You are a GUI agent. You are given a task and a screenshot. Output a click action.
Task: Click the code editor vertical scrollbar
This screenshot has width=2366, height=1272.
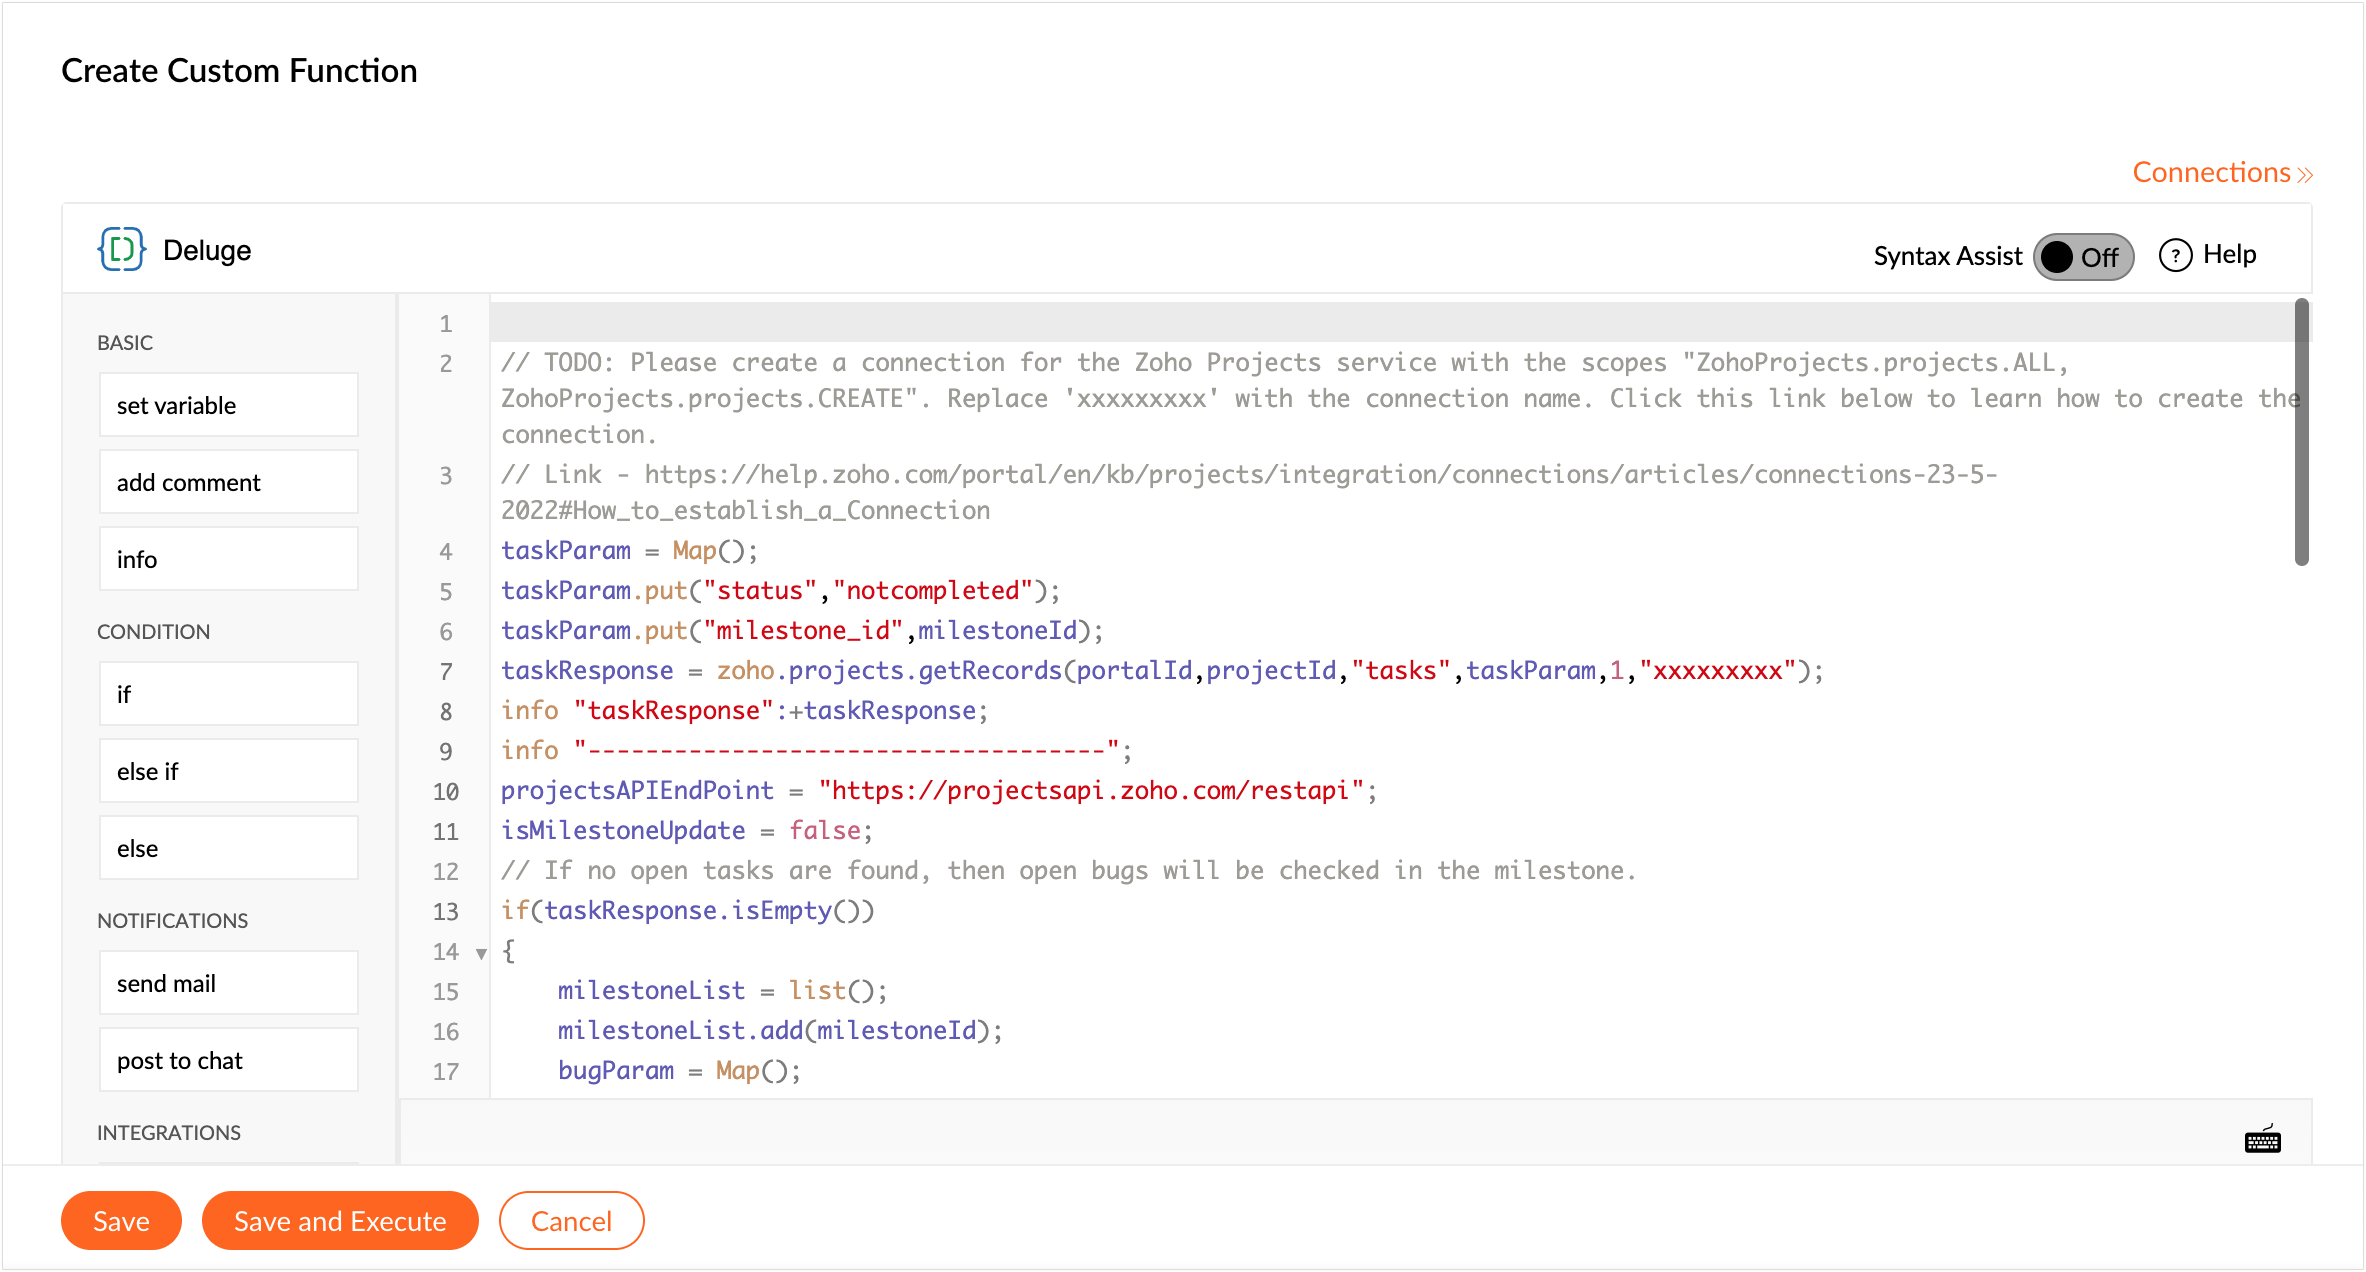[2301, 432]
